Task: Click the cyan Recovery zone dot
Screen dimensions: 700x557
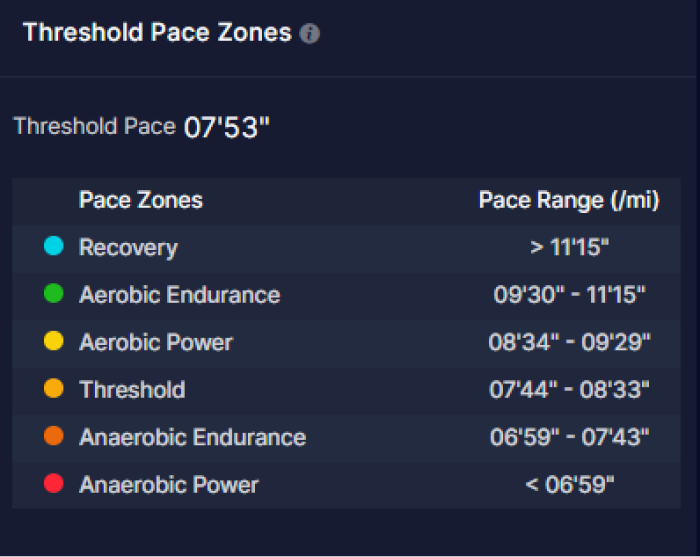Action: [x=54, y=247]
